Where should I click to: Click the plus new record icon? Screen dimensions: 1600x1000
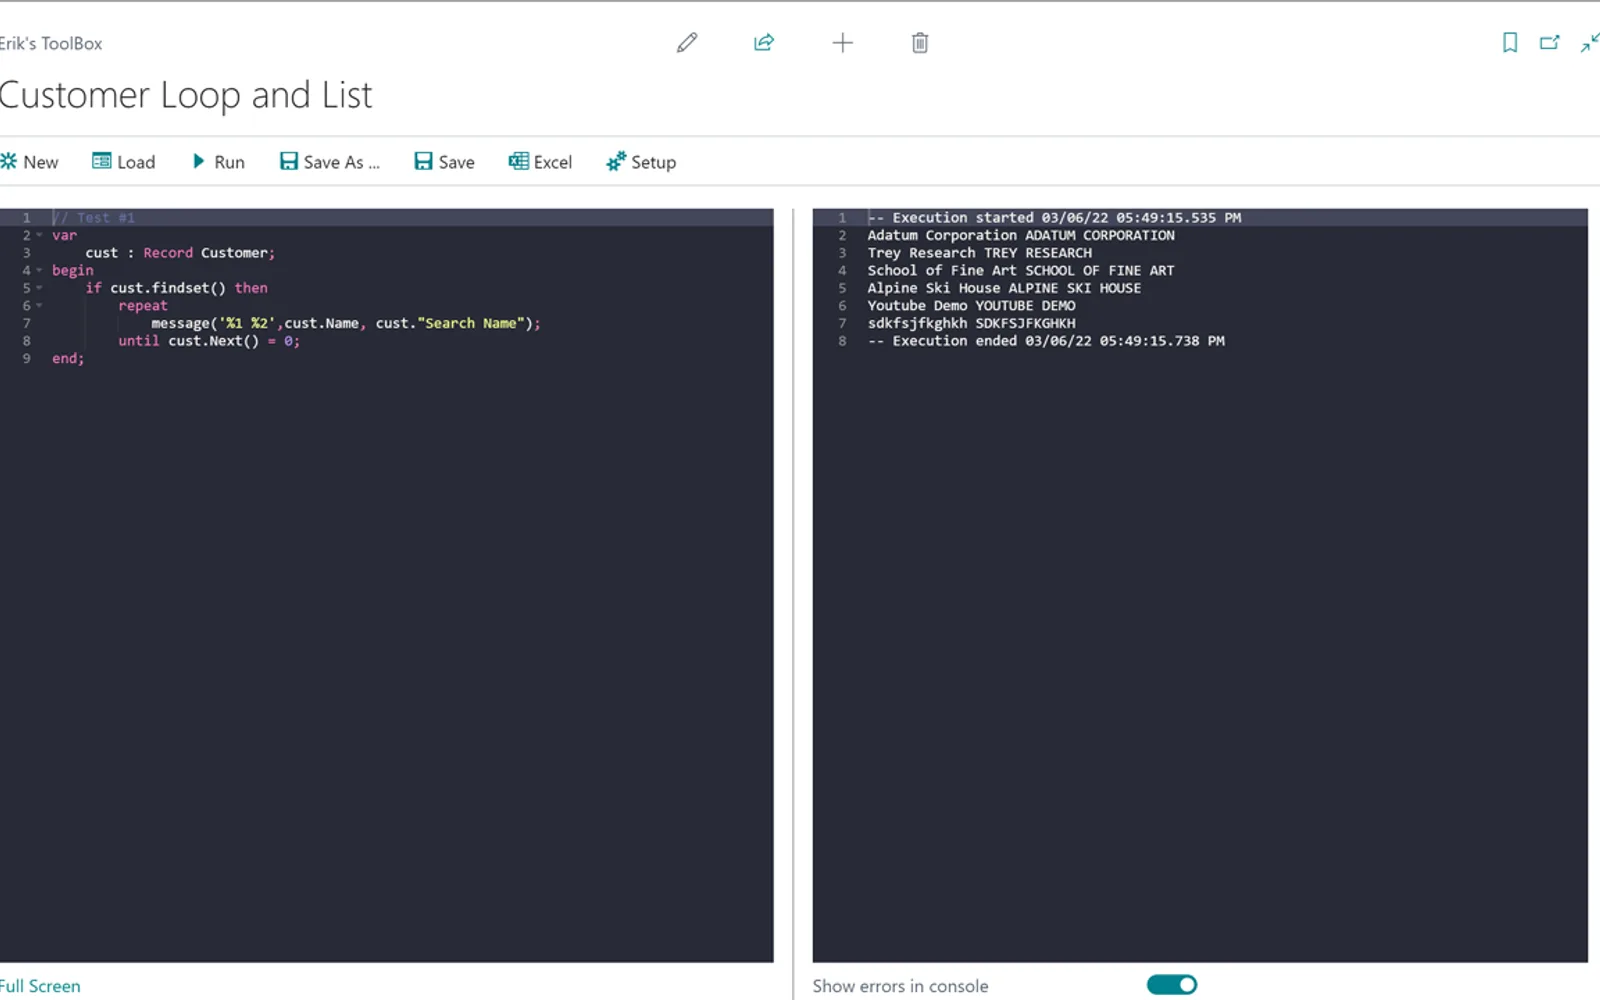pos(843,43)
